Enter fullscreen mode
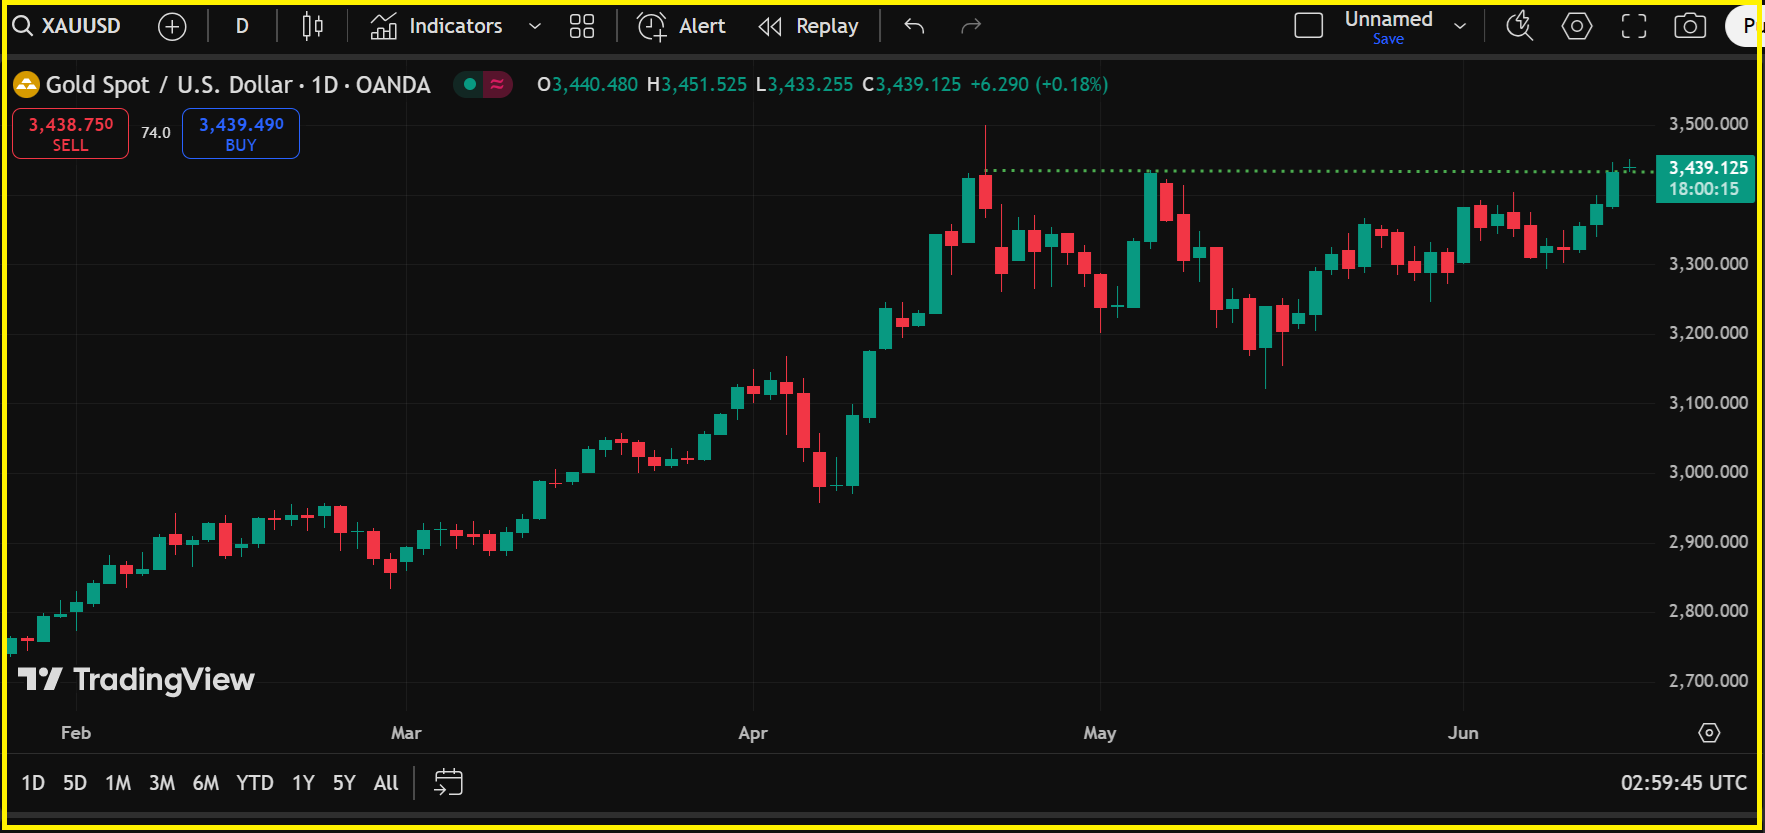Image resolution: width=1765 pixels, height=833 pixels. [x=1633, y=26]
